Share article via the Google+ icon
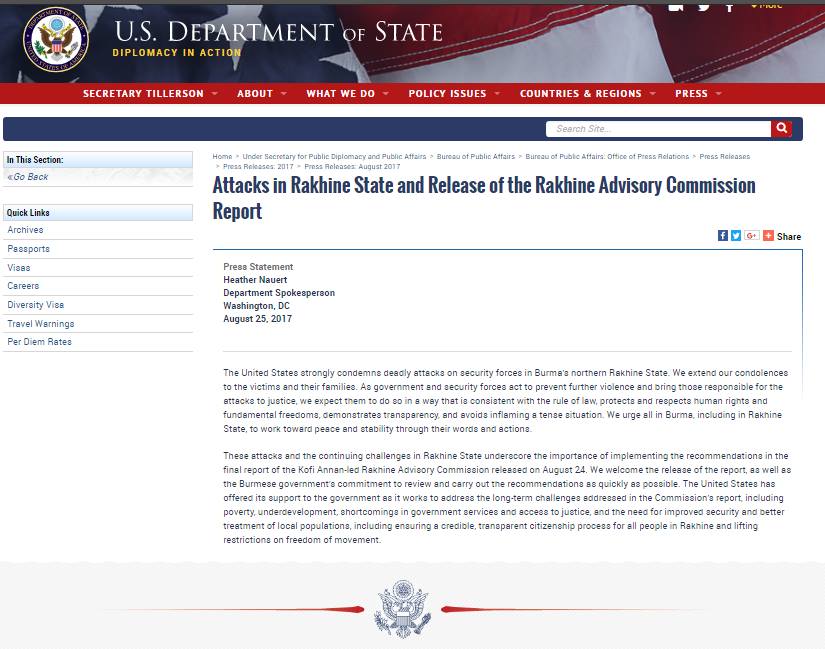Image resolution: width=825 pixels, height=649 pixels. [751, 235]
